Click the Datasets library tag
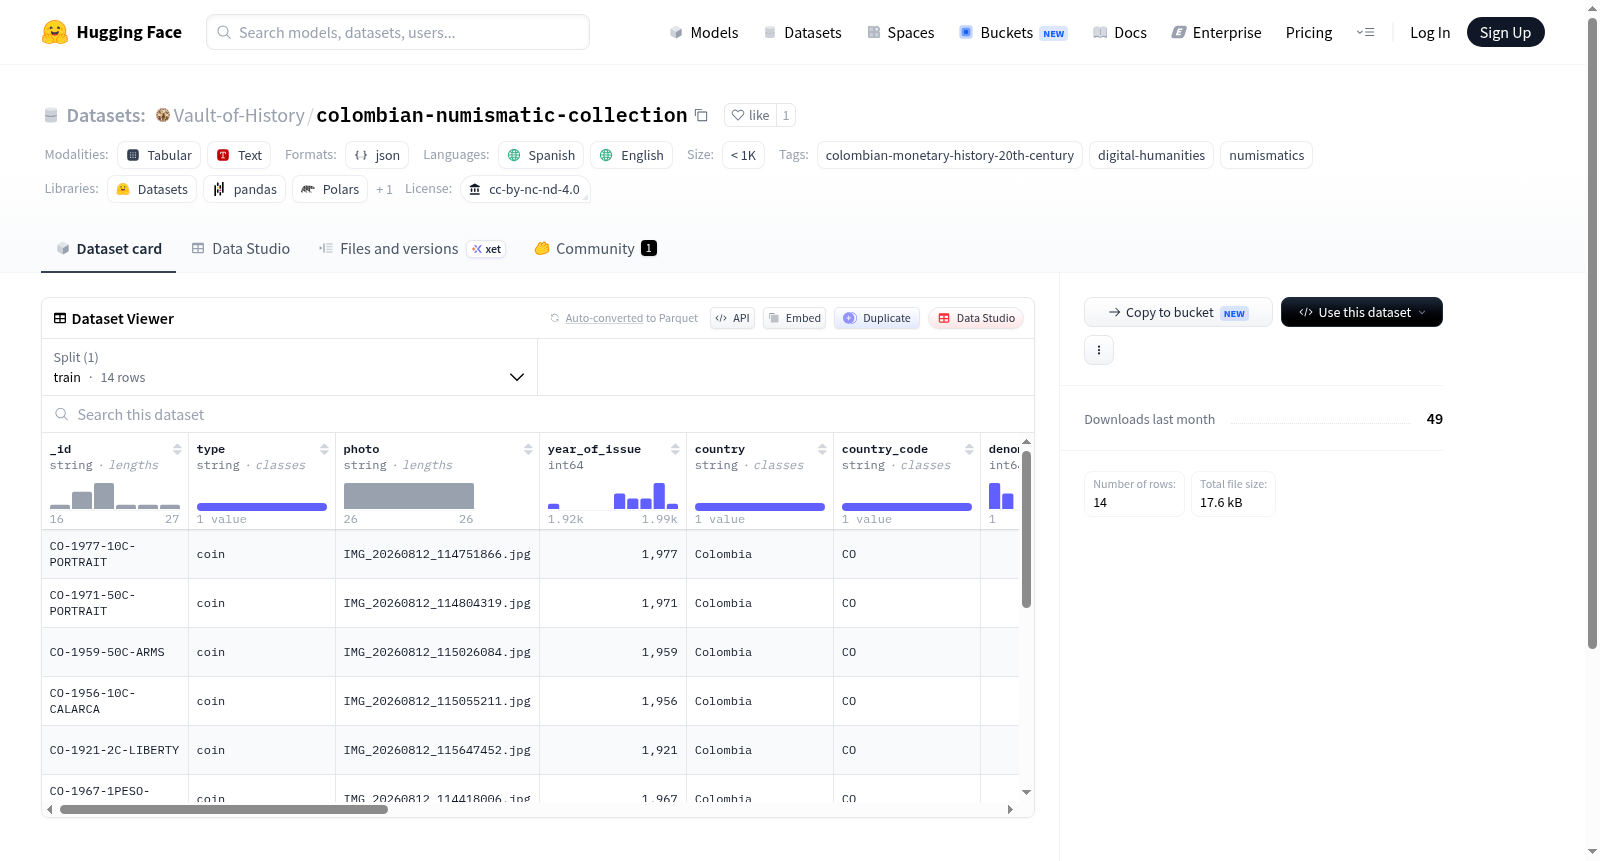This screenshot has width=1600, height=861. pyautogui.click(x=152, y=189)
